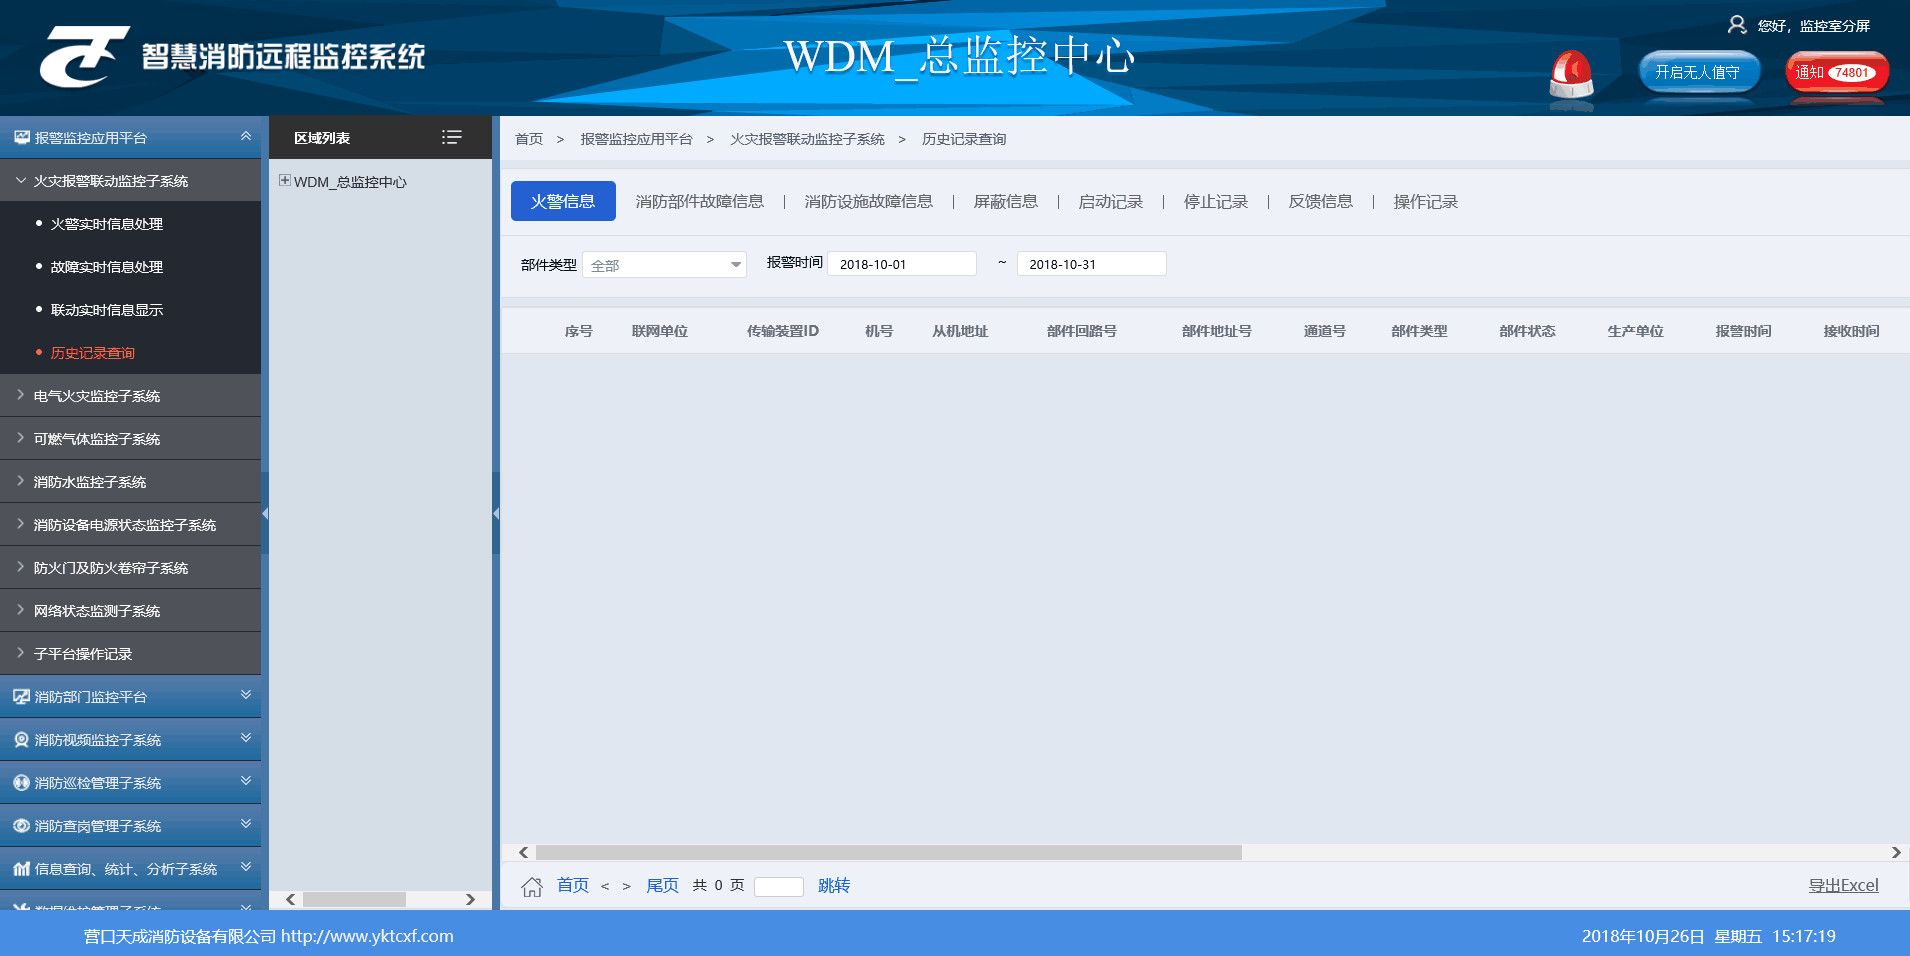
Task: Click the 开启无人值守 button
Action: [x=1698, y=72]
